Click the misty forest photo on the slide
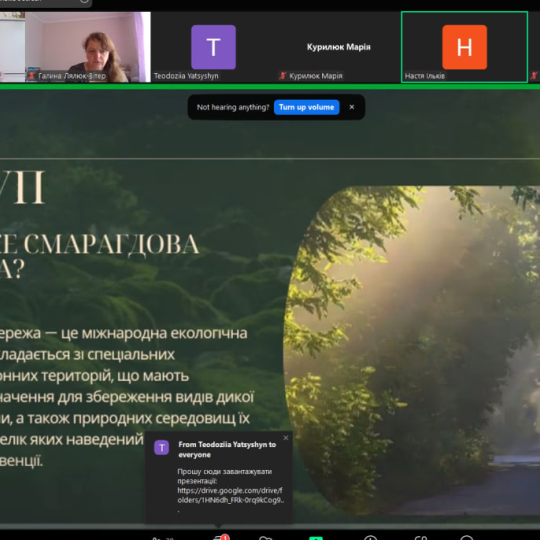Viewport: 540px width, 540px height. click(x=412, y=350)
